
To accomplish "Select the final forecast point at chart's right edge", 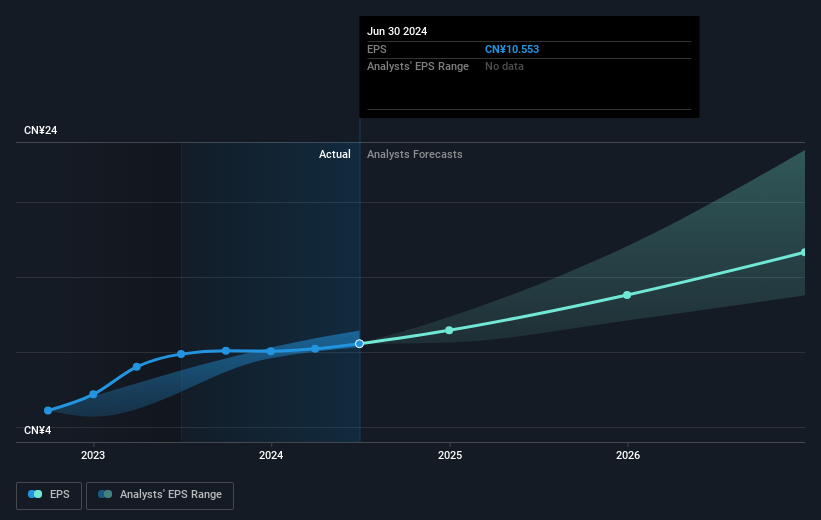I will coord(804,252).
